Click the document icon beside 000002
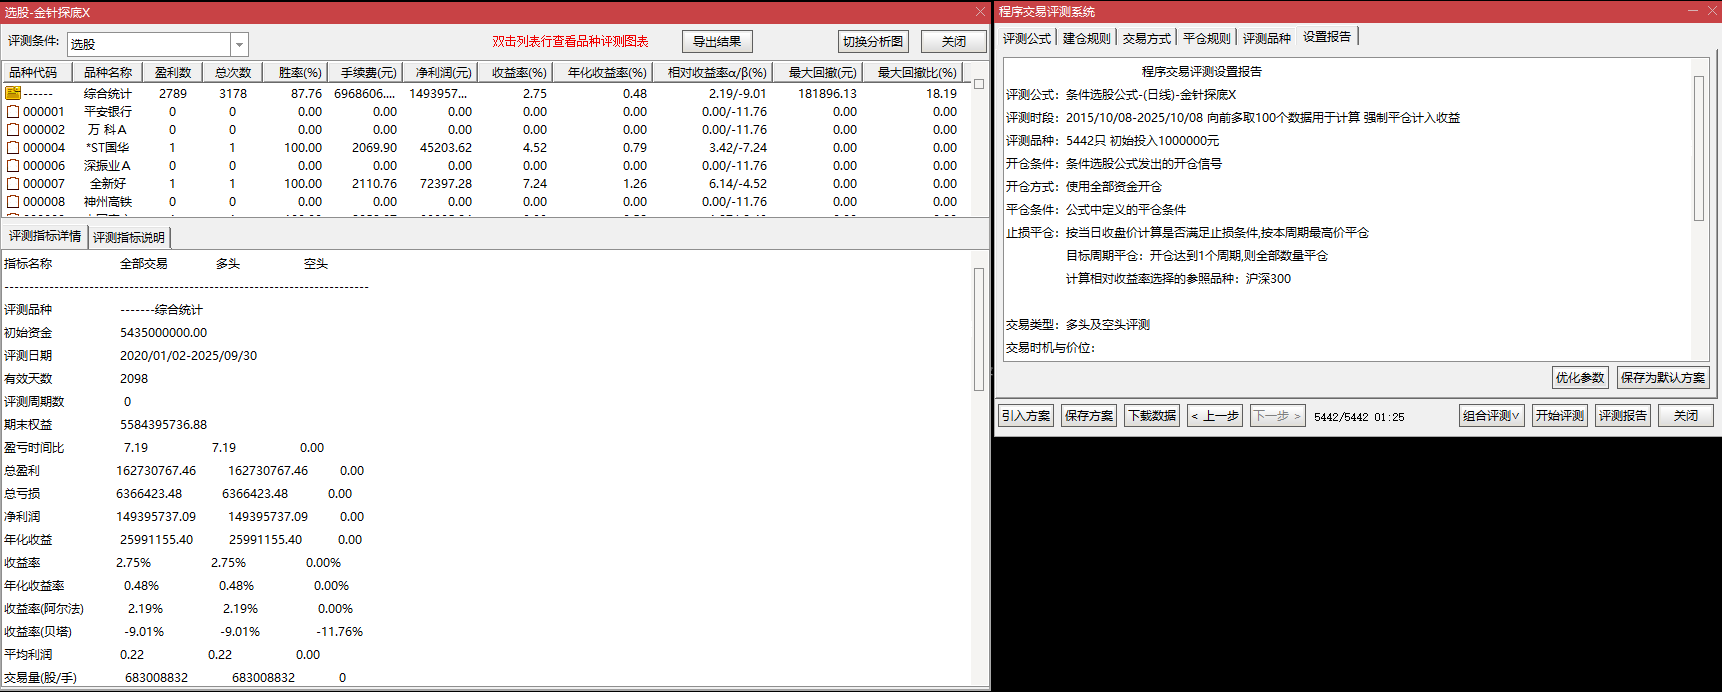Screen dimensions: 1722x692 13,130
